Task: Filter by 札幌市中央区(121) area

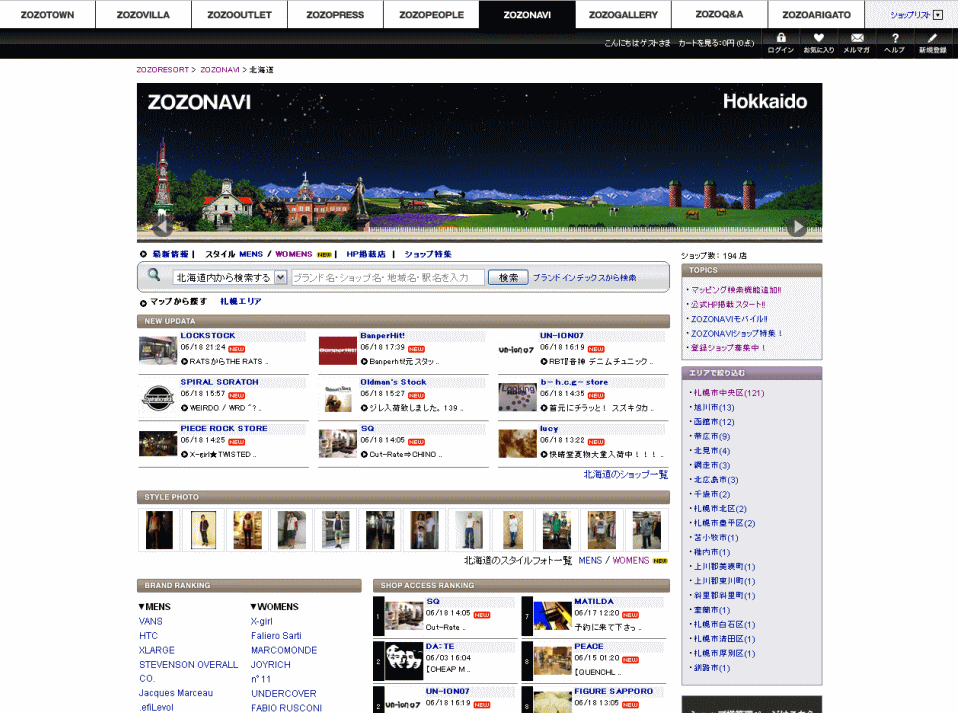Action: pos(729,393)
